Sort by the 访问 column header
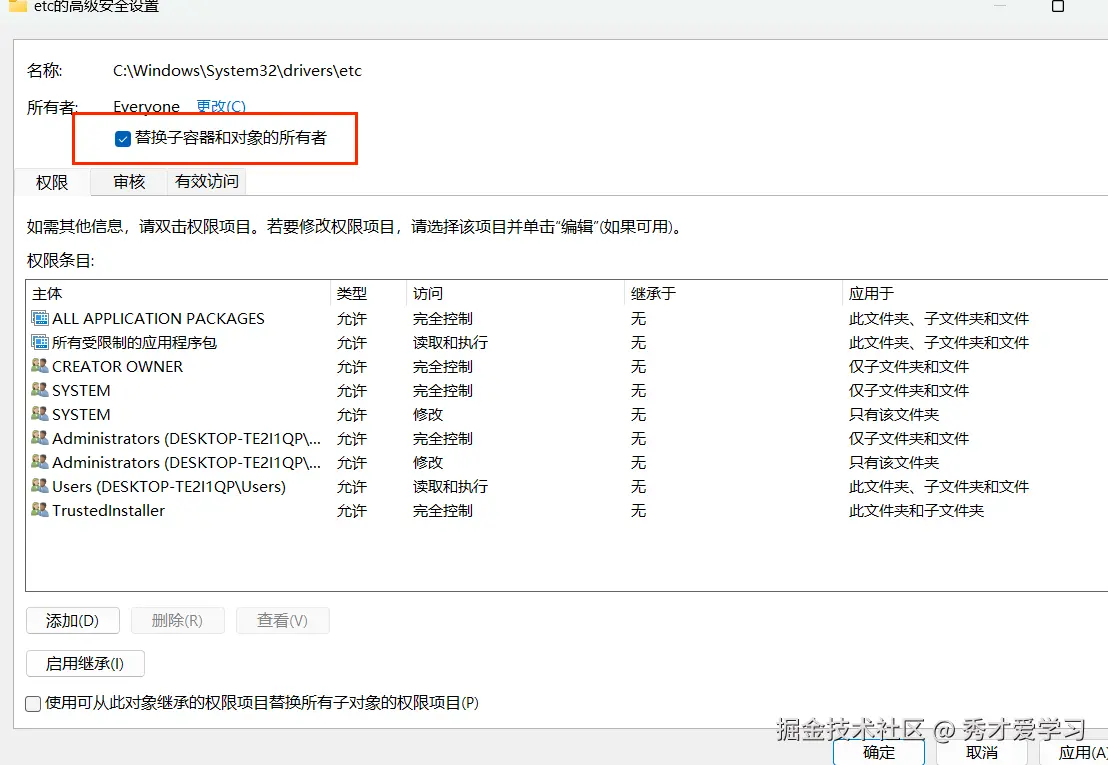1108x765 pixels. (515, 293)
